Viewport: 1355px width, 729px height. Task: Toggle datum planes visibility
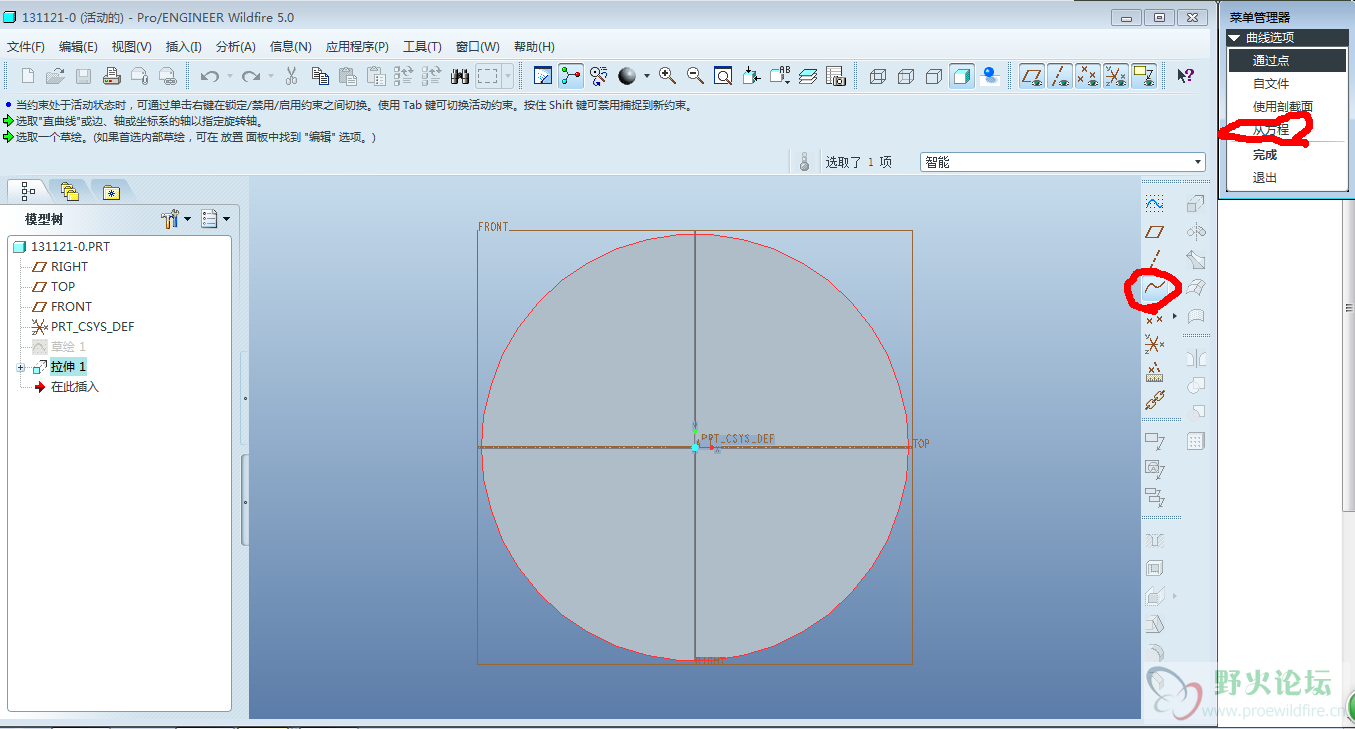1032,76
